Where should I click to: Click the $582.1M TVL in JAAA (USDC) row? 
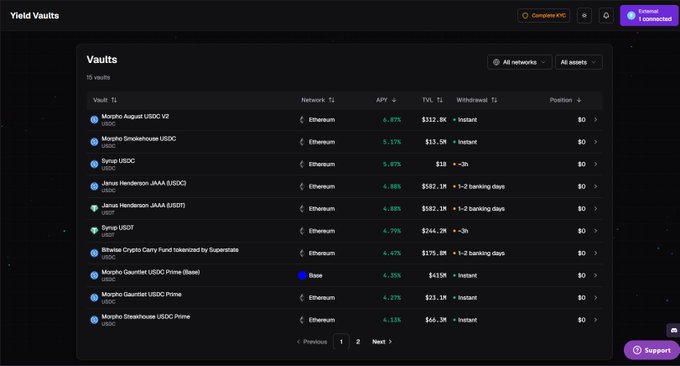(x=434, y=186)
